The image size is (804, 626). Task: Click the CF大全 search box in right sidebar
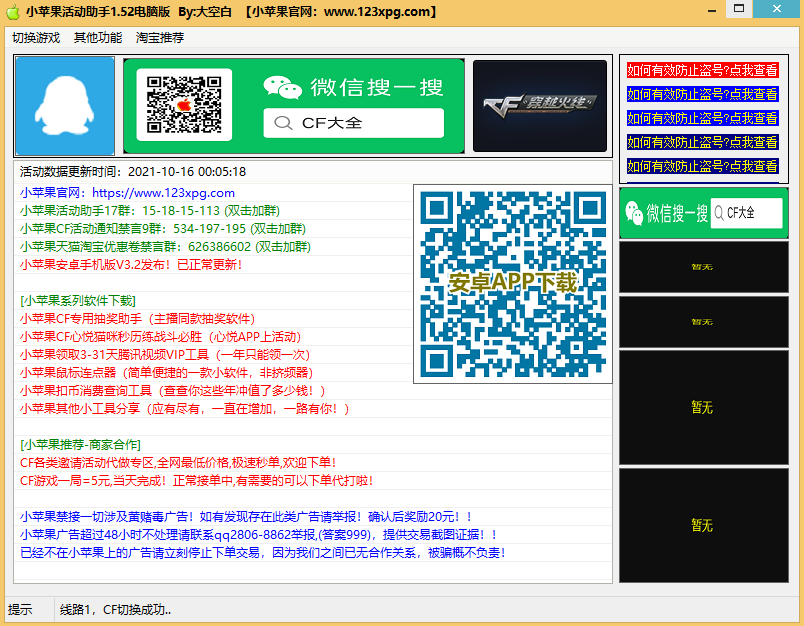click(747, 213)
